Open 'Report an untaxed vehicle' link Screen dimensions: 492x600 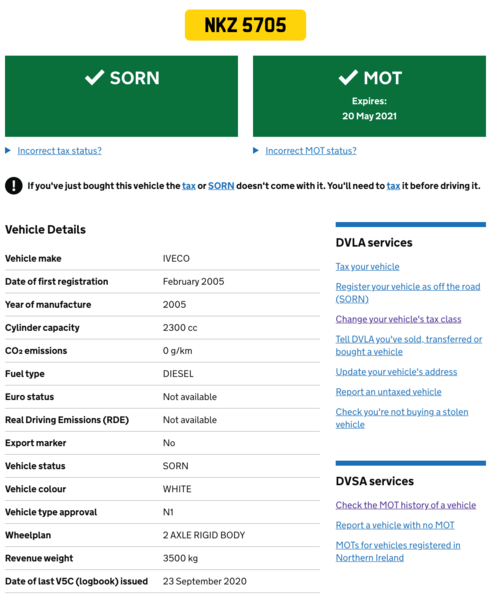click(x=388, y=392)
